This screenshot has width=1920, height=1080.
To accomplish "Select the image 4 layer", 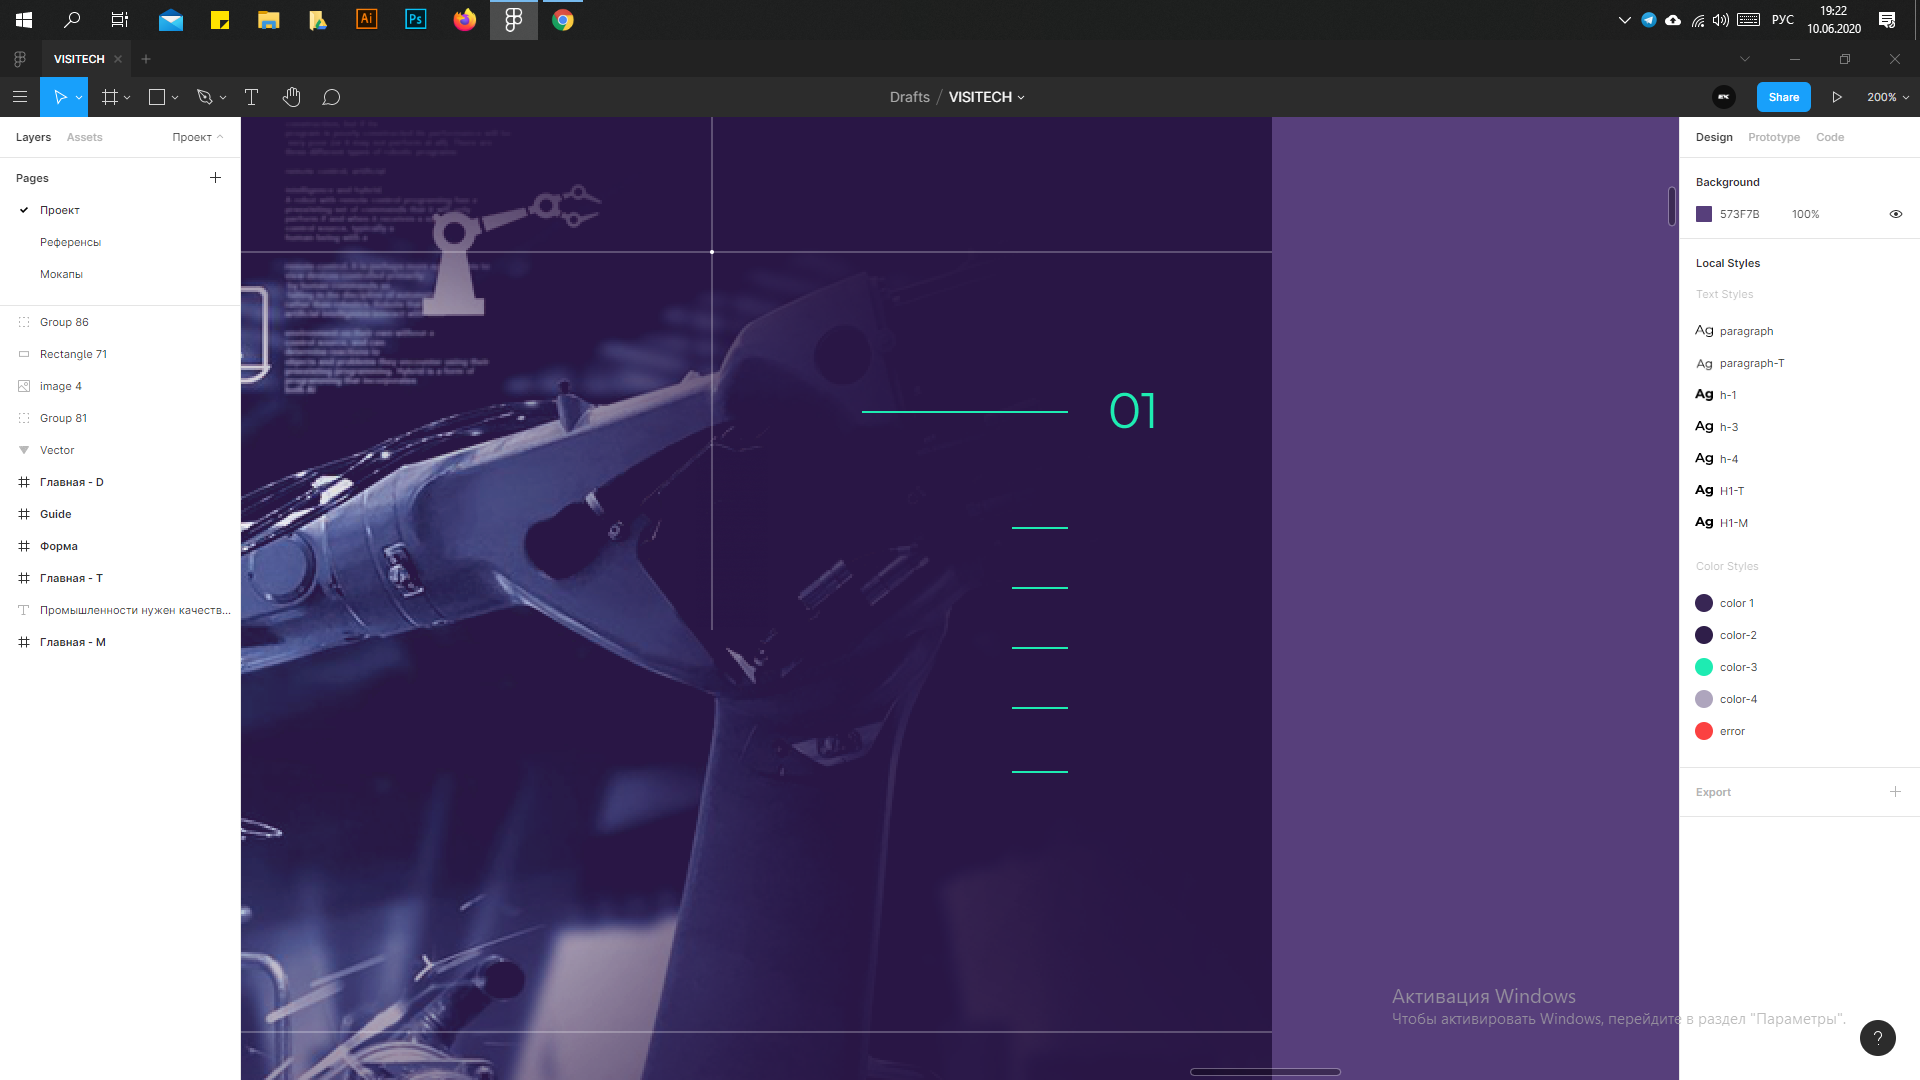I will pos(120,386).
